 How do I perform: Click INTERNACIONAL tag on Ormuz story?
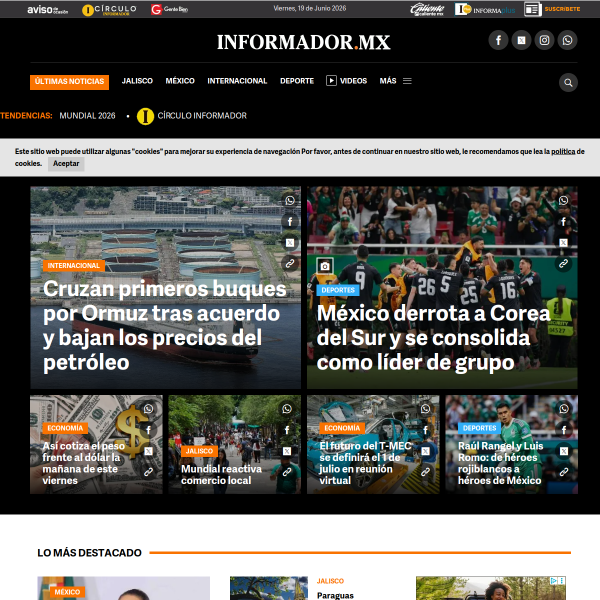coord(74,266)
